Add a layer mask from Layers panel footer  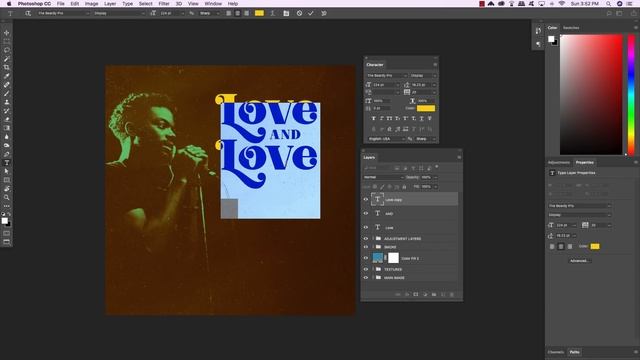[x=416, y=294]
